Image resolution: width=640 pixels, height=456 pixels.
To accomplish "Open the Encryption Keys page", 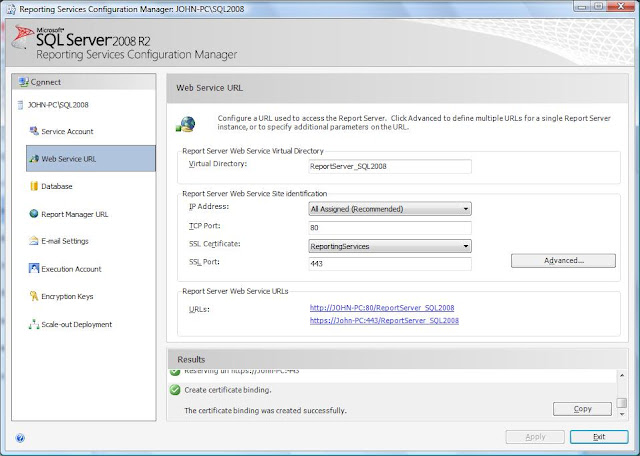I will [67, 296].
